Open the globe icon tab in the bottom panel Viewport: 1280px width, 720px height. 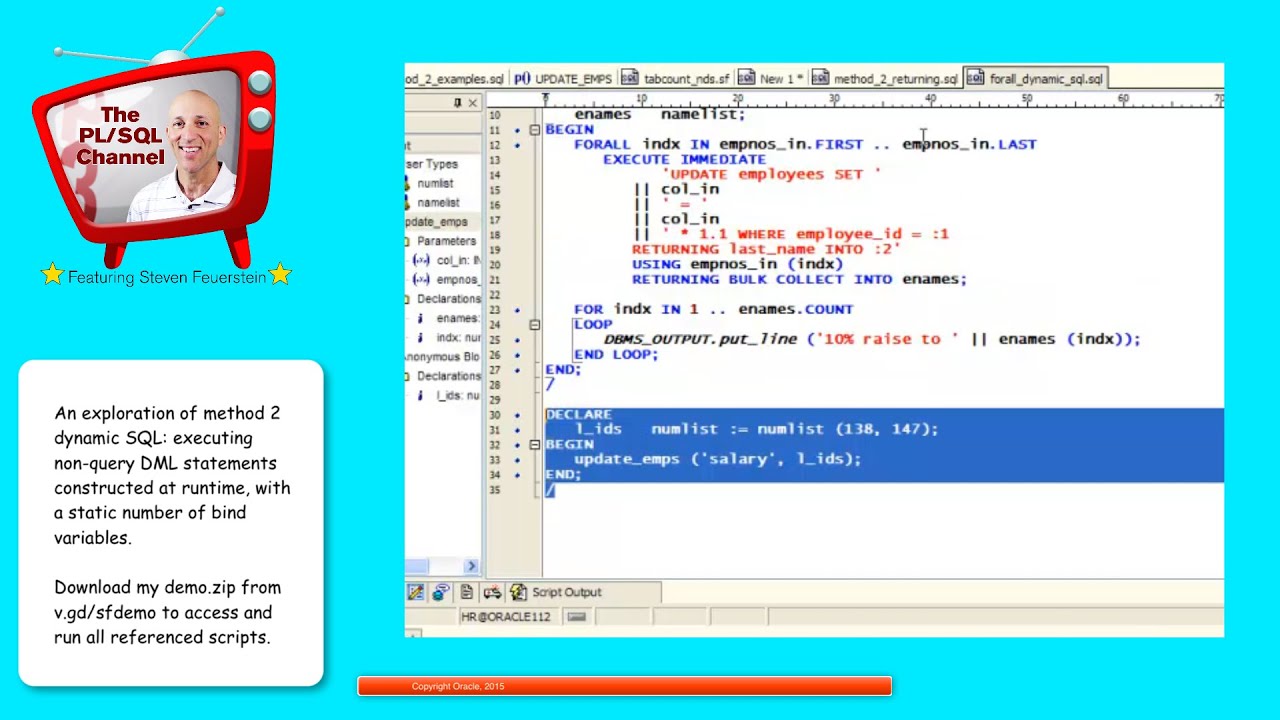(441, 592)
